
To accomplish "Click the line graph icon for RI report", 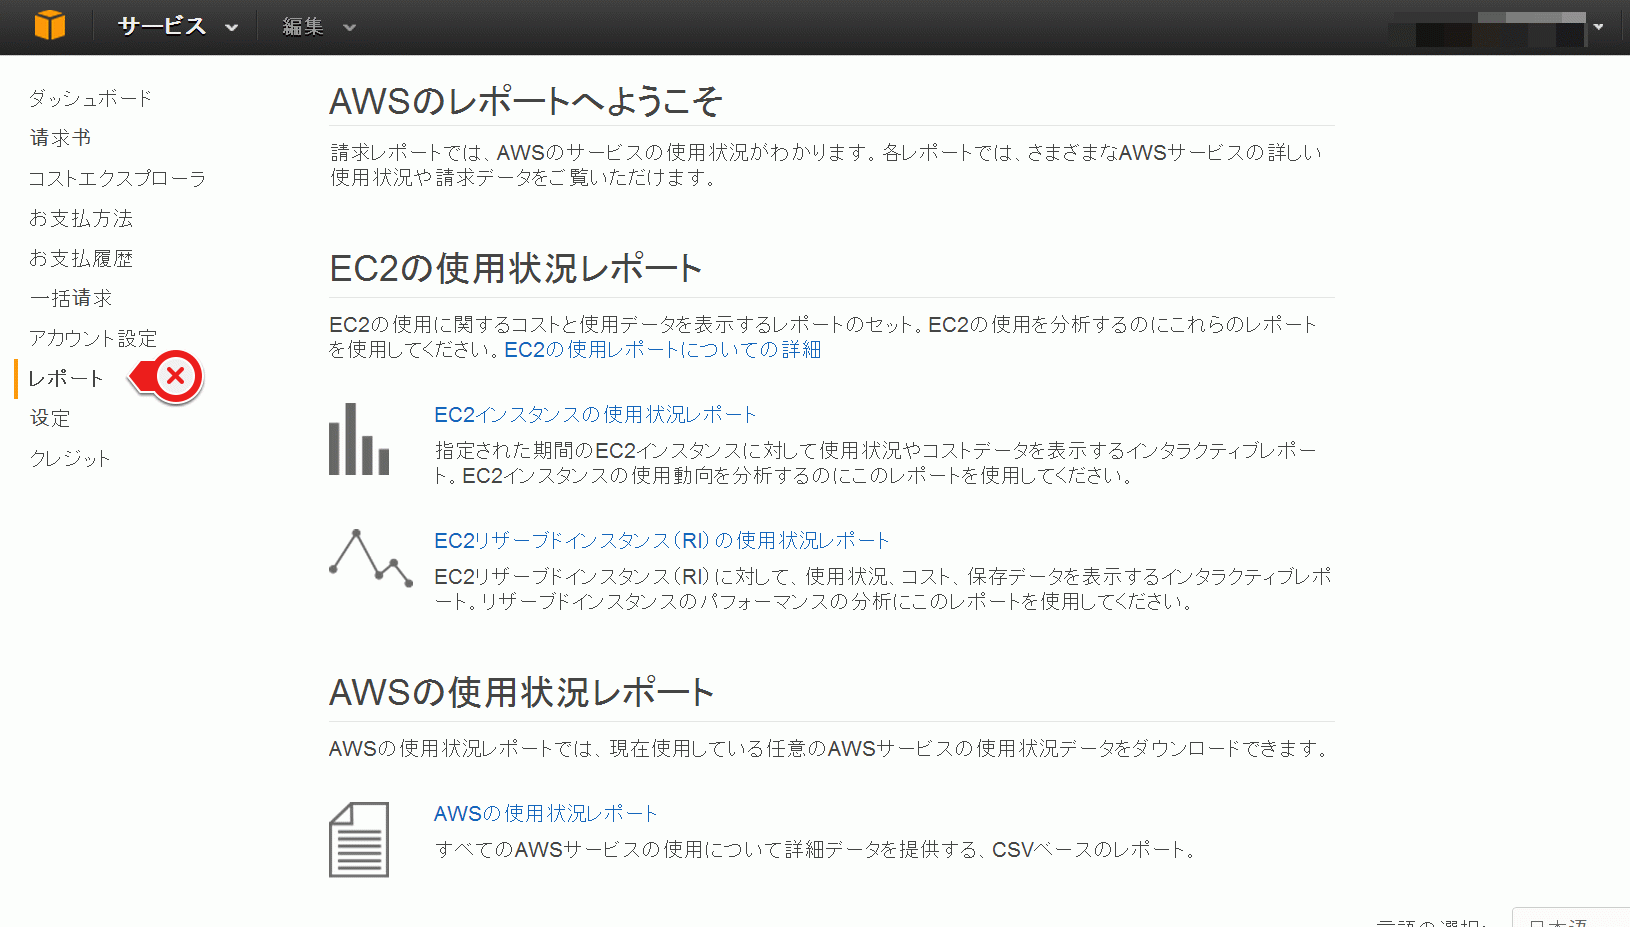I will [370, 557].
